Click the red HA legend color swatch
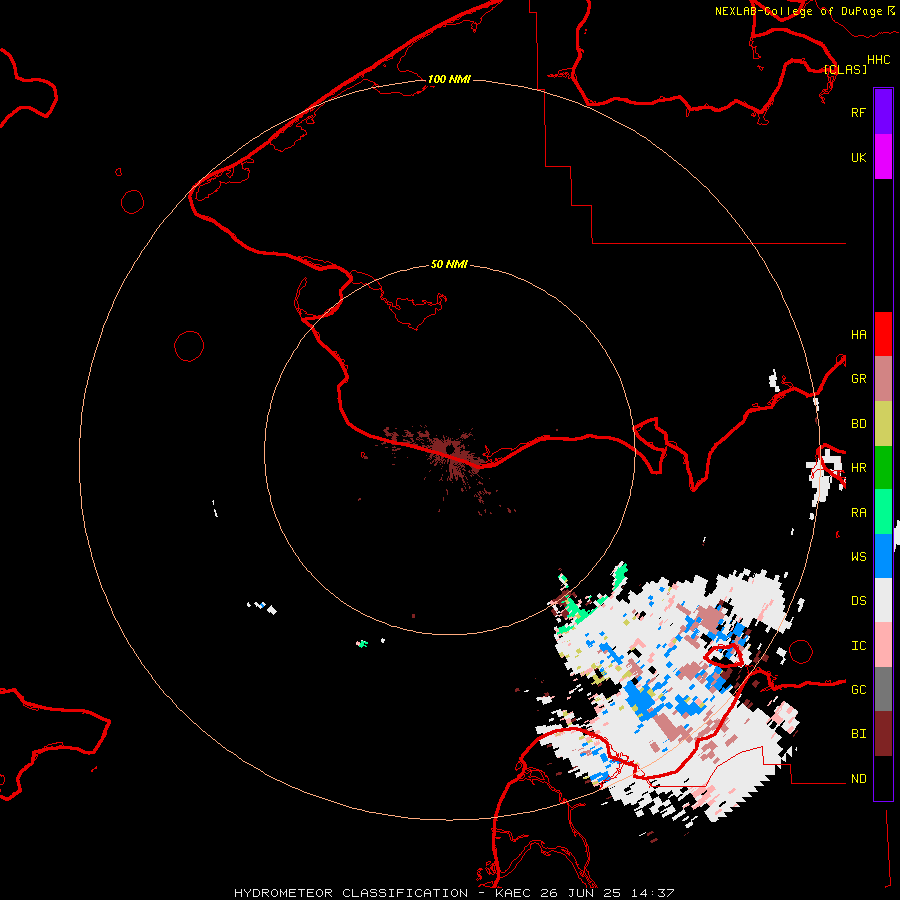900x900 pixels. [883, 334]
